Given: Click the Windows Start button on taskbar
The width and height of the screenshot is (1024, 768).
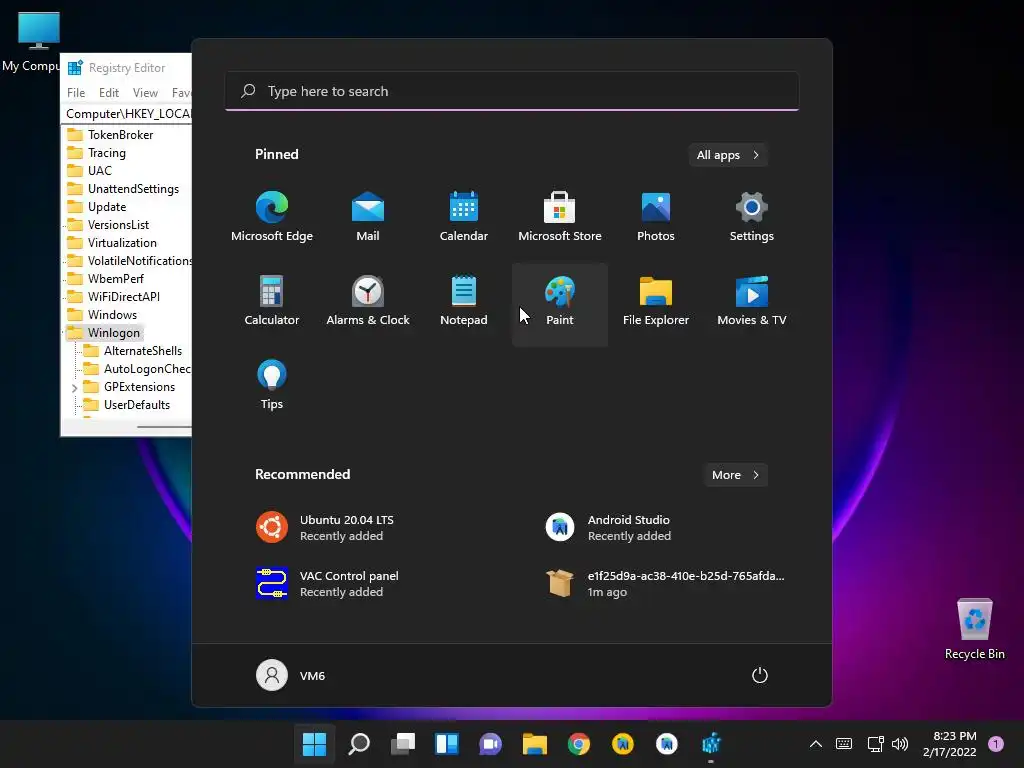Looking at the screenshot, I should [314, 744].
